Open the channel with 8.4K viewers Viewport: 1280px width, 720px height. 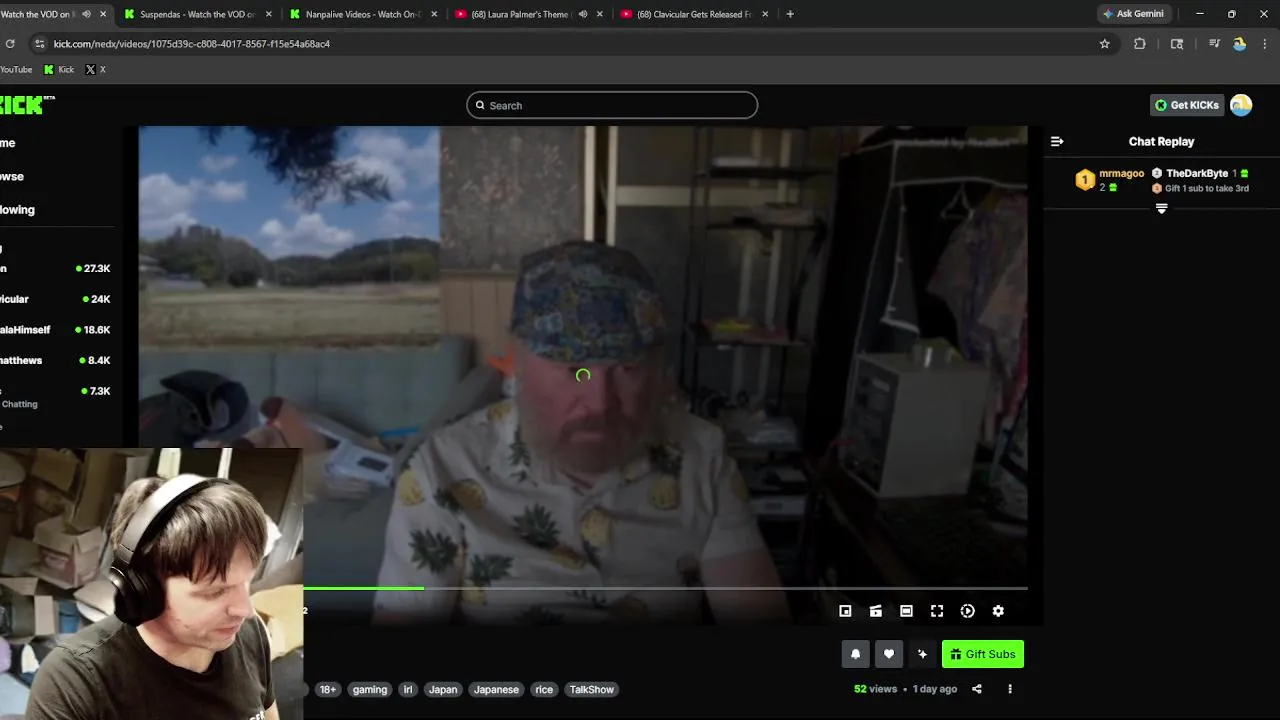[57, 360]
